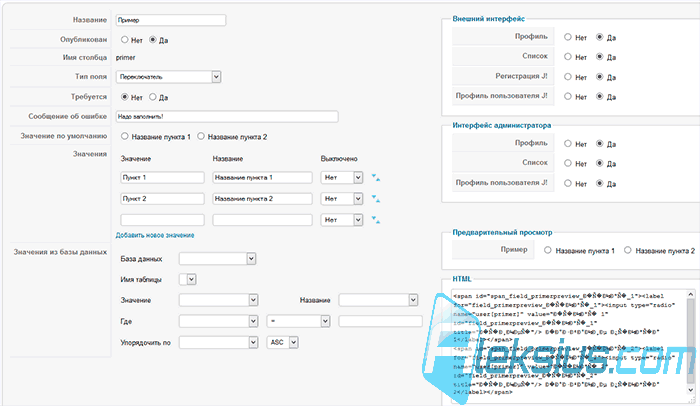Viewport: 700px width, 406px height.
Task: Open the Где comparison operator dropdown
Action: (x=298, y=321)
